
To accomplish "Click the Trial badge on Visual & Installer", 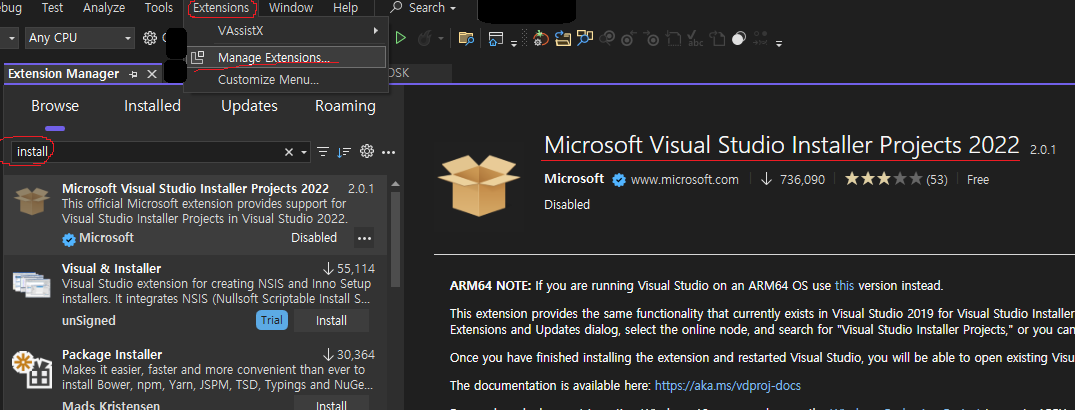I will (272, 320).
